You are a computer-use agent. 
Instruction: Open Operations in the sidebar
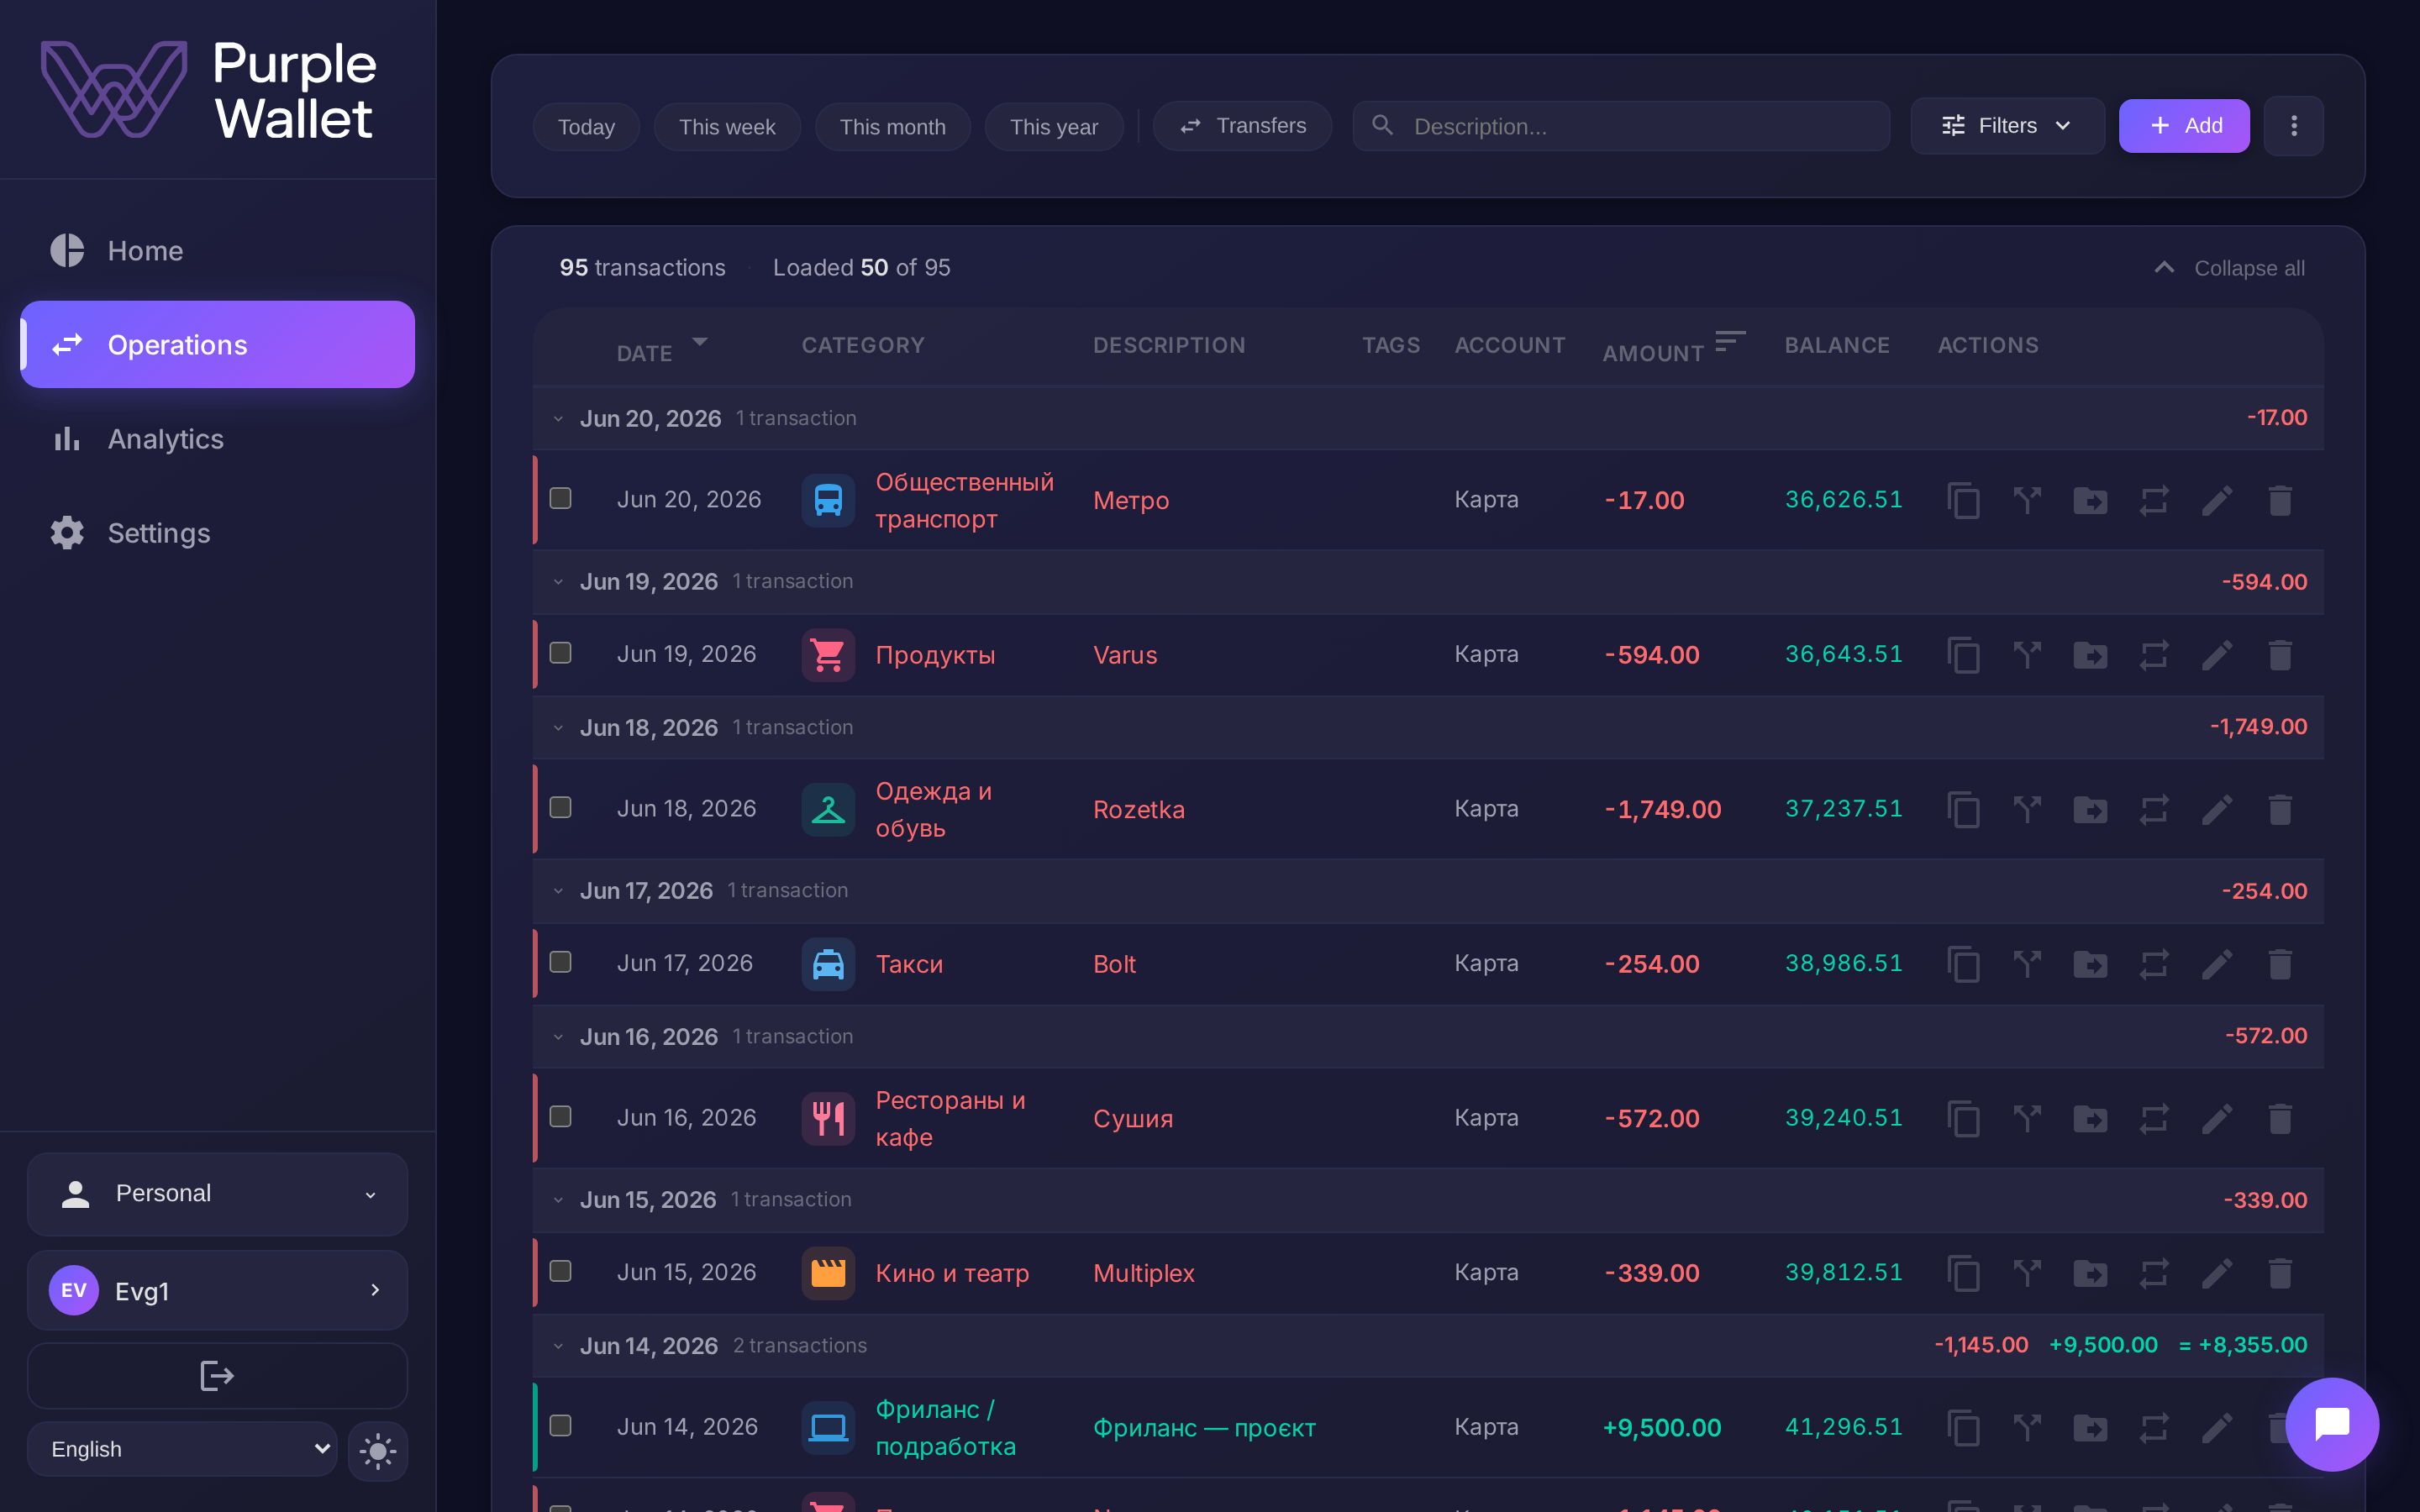coord(217,345)
